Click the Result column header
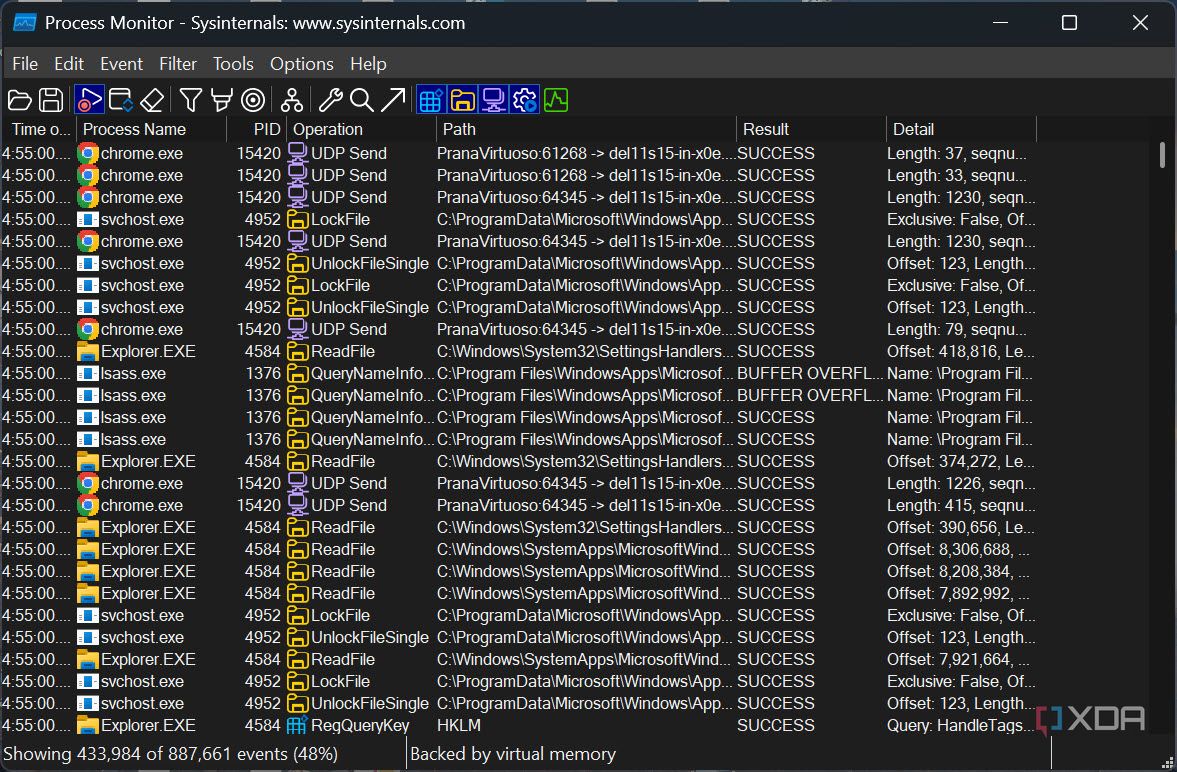Viewport: 1177px width, 772px height. tap(766, 129)
